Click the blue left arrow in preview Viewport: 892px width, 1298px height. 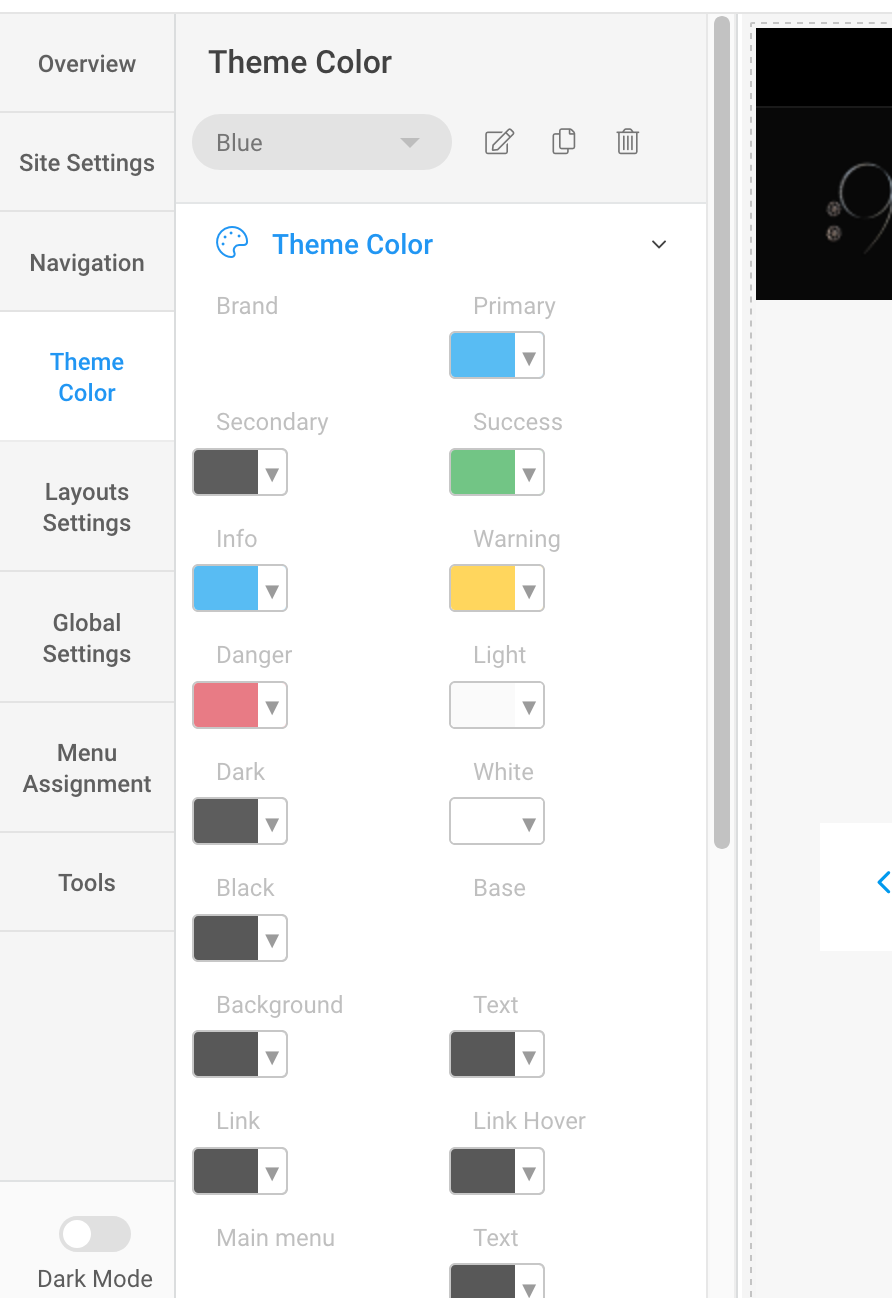(883, 882)
